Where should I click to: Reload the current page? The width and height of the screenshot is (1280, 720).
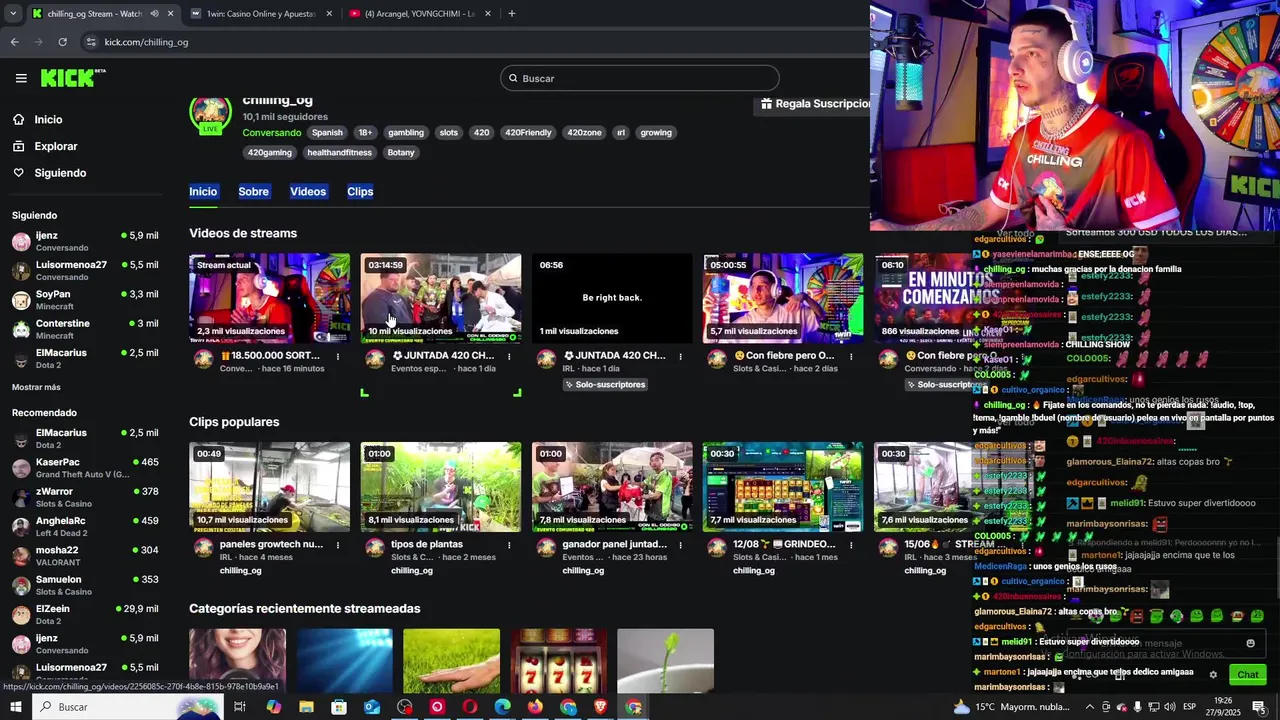pos(62,42)
